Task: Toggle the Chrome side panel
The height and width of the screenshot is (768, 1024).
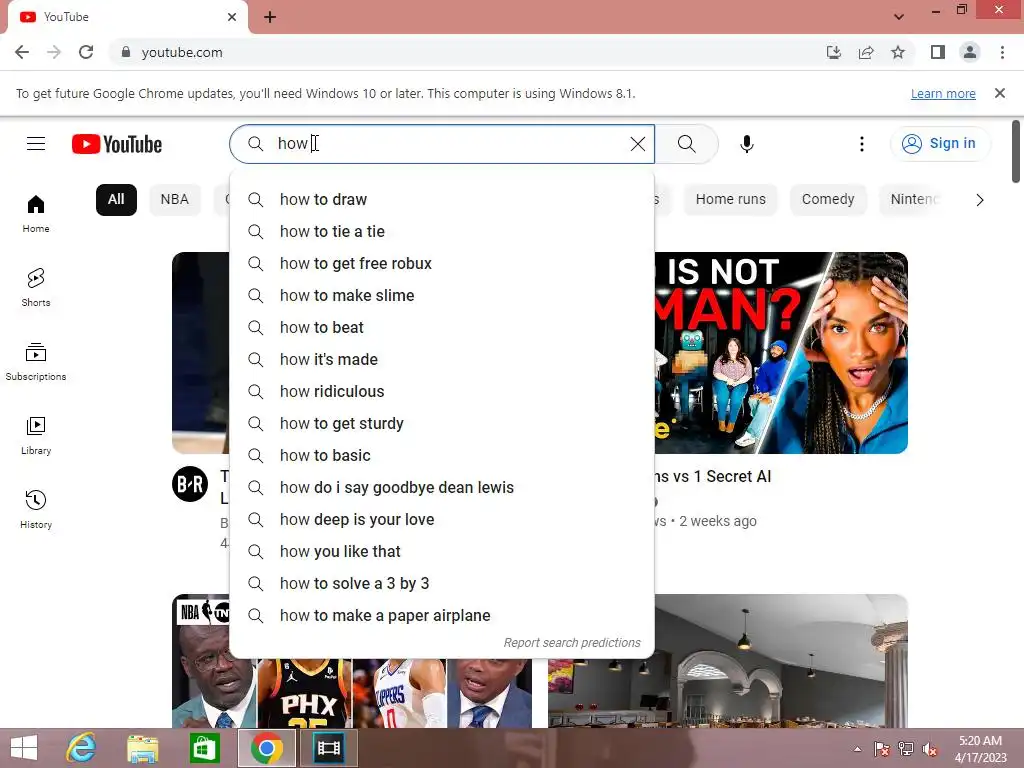Action: 938,52
